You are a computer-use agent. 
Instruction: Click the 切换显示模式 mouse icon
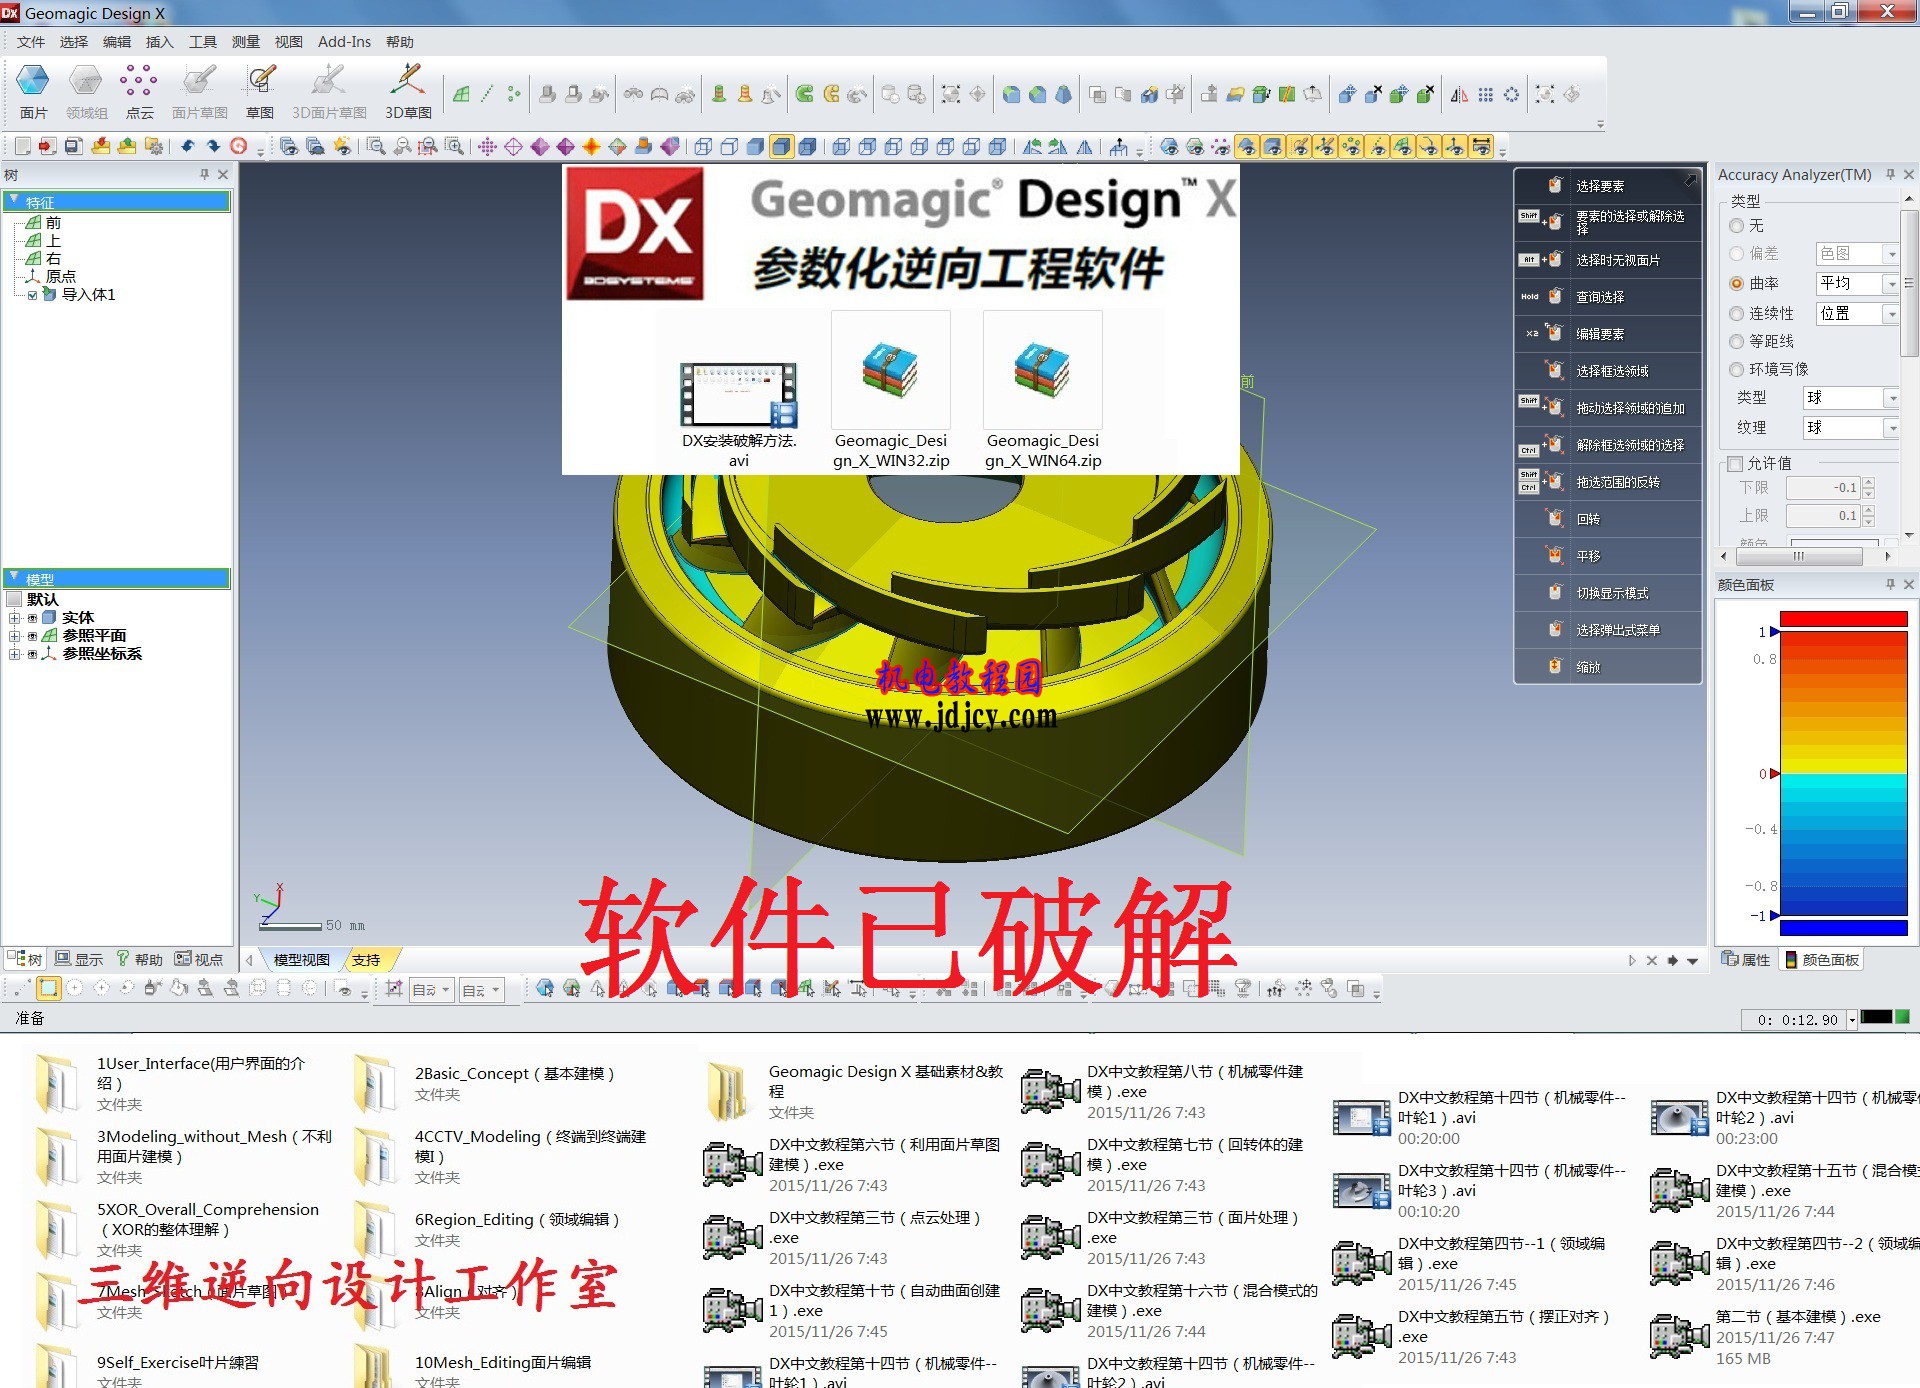click(1554, 592)
